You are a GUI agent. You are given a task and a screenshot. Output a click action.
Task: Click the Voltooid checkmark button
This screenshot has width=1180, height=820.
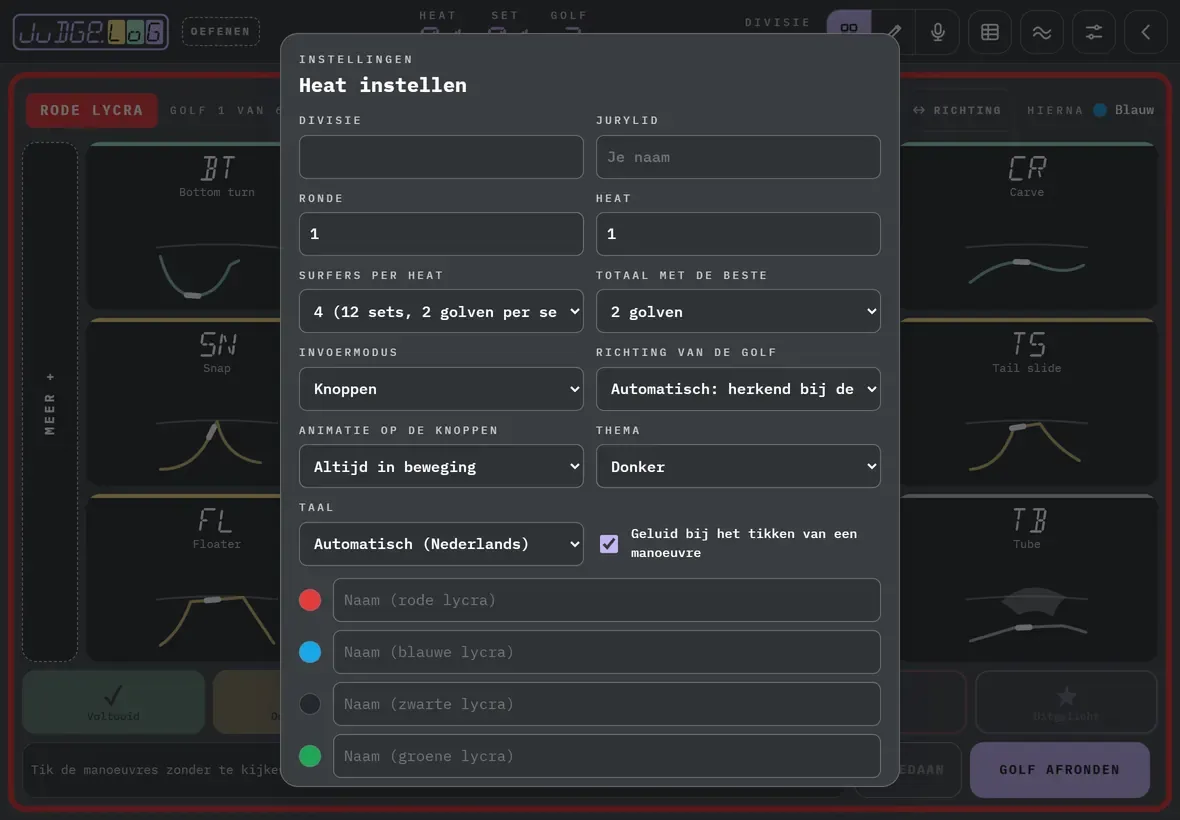[114, 702]
